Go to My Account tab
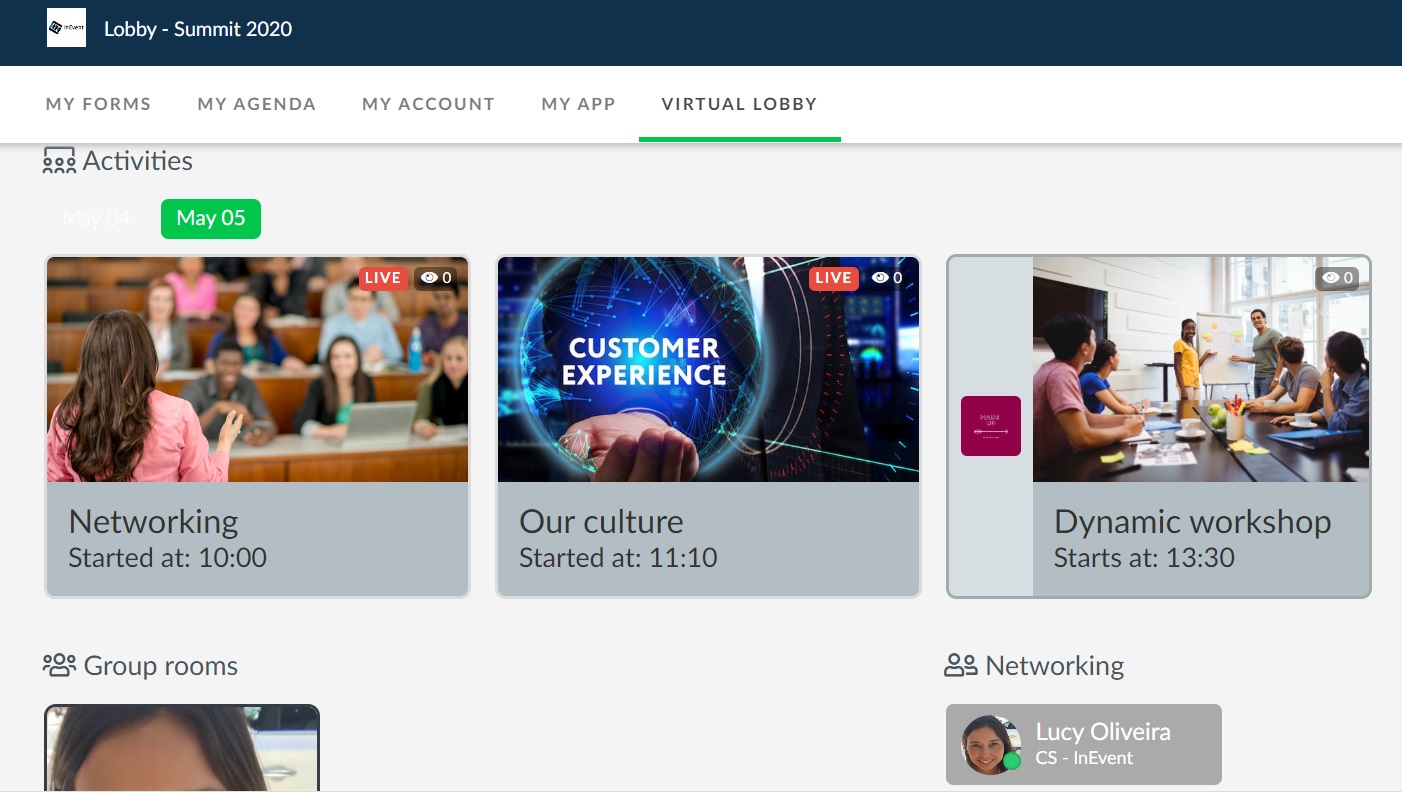This screenshot has width=1402, height=792. coord(429,104)
